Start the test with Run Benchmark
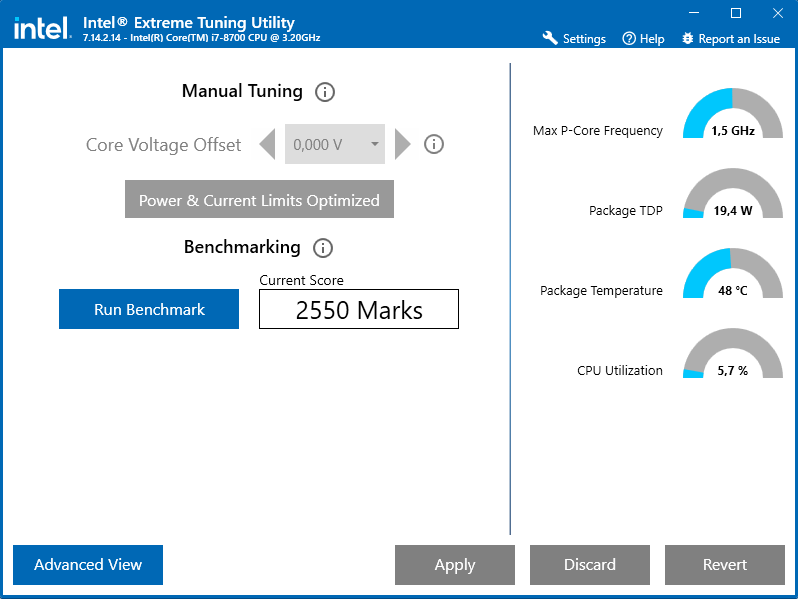The width and height of the screenshot is (798, 599). (x=149, y=309)
